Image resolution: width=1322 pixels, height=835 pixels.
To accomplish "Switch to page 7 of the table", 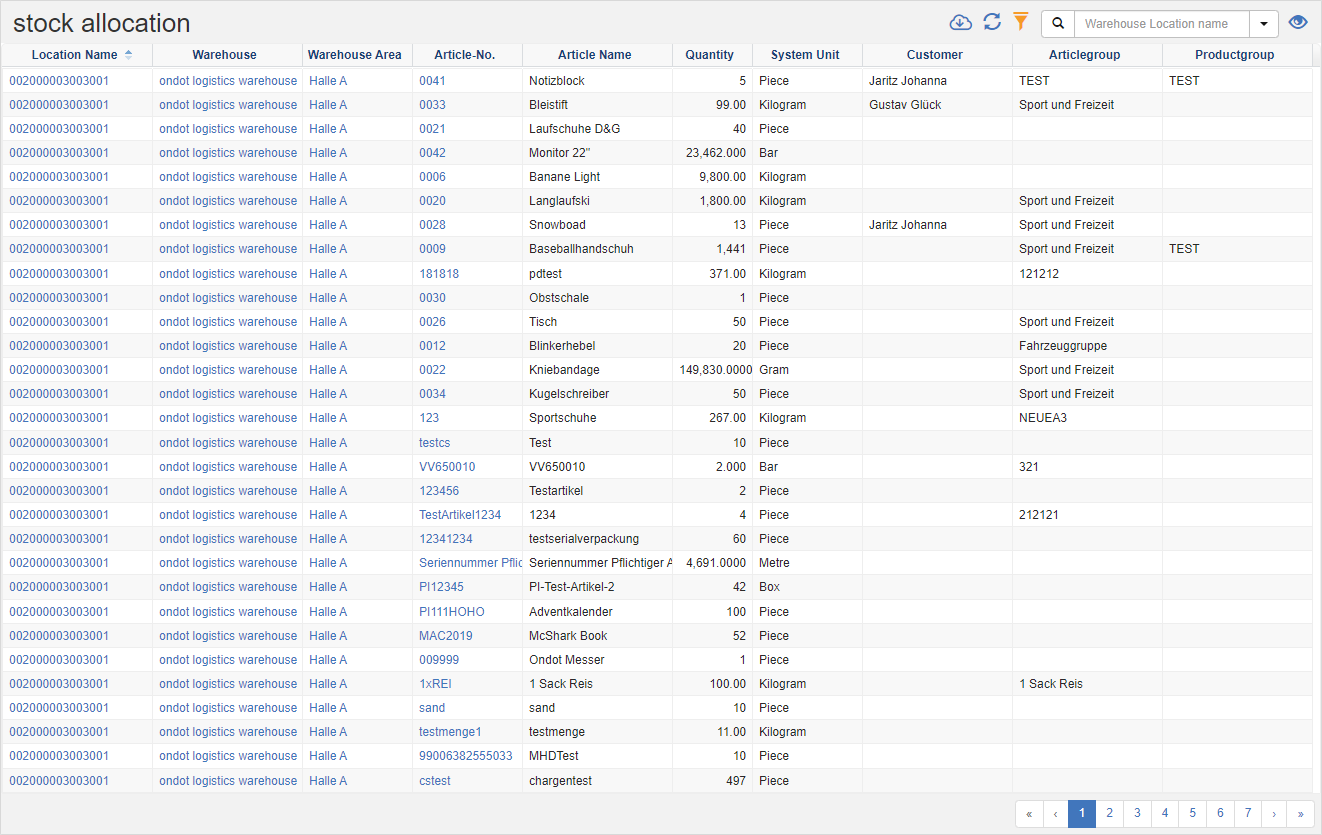I will tap(1247, 814).
